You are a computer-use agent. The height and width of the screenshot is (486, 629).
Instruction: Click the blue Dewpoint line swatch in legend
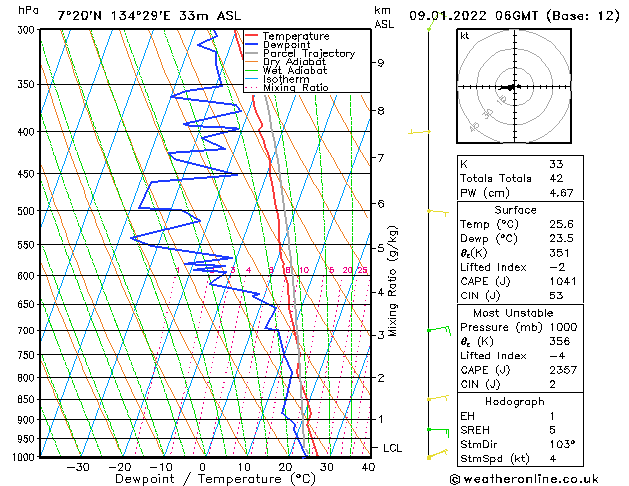251,45
